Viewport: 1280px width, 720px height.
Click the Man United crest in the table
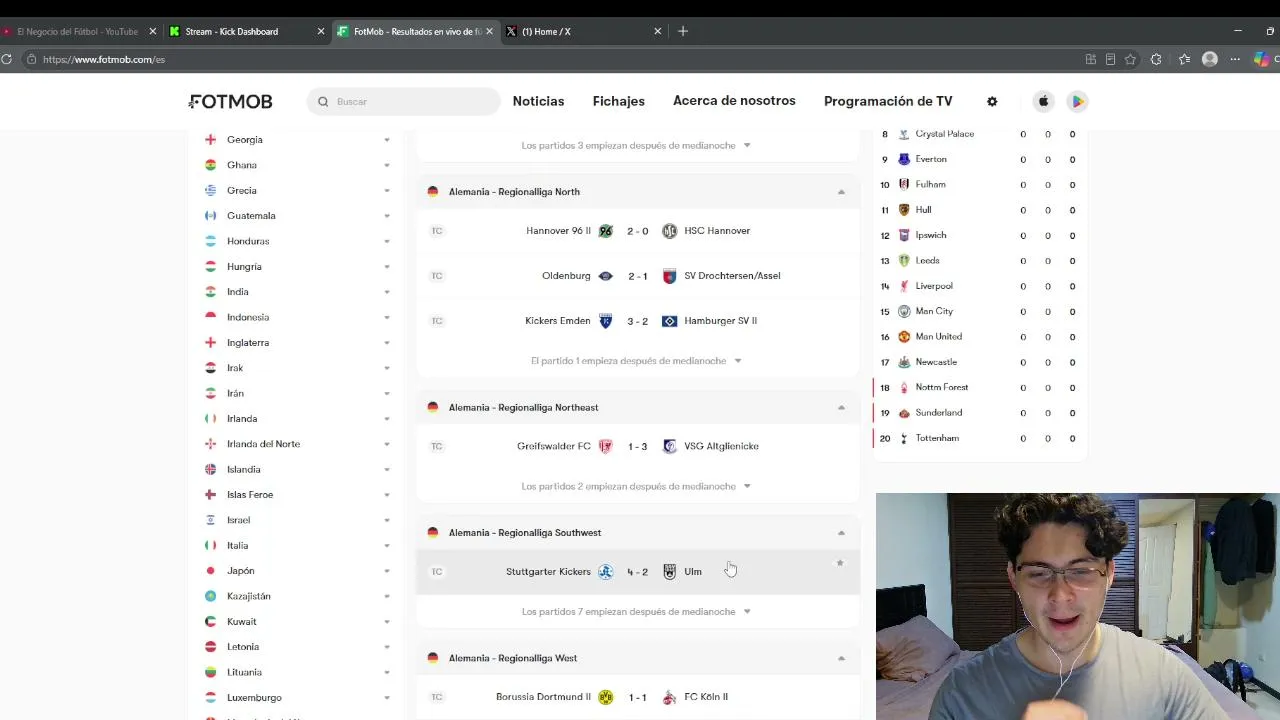904,337
